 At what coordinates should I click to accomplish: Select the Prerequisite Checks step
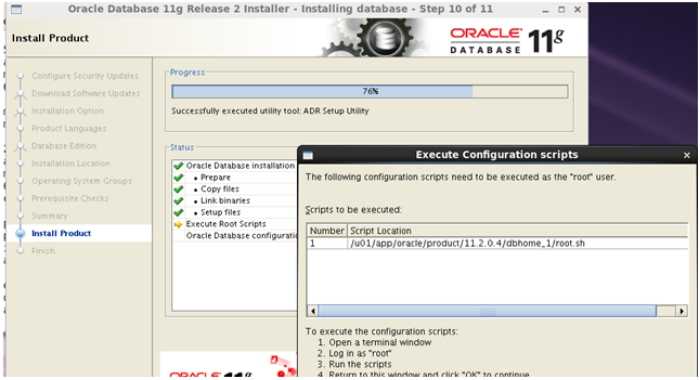[x=70, y=198]
